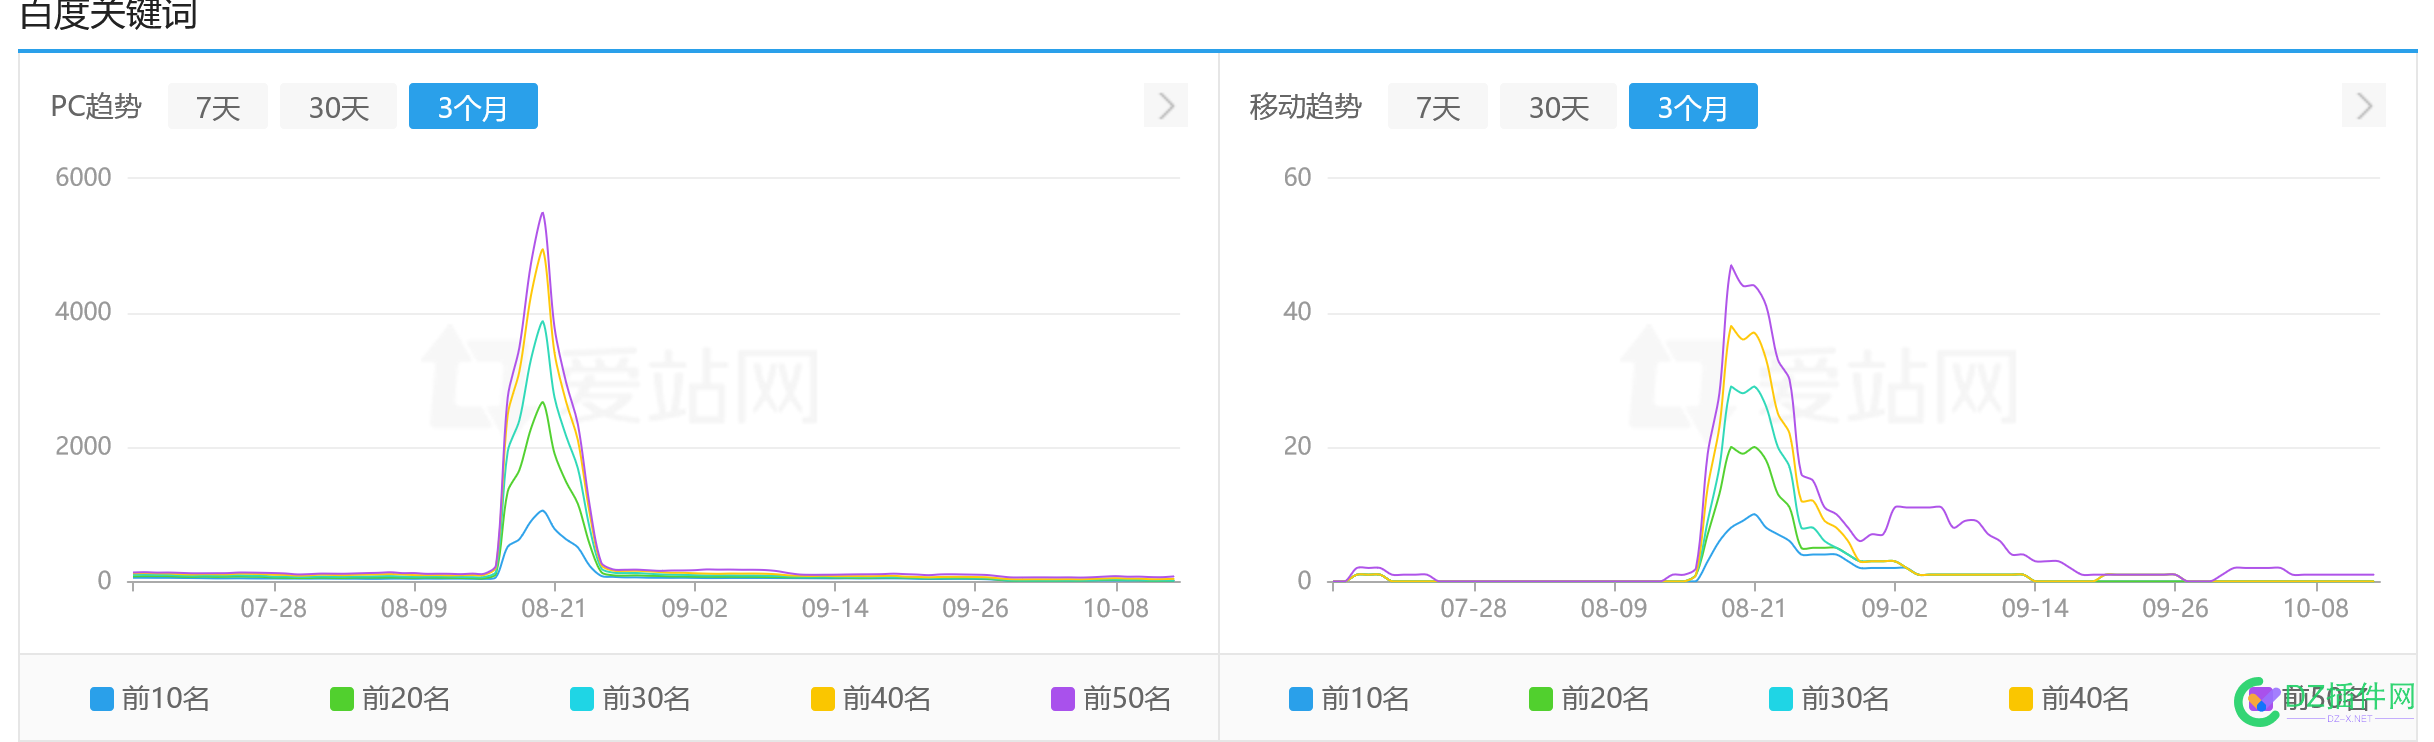Toggle 前30名 legend in PC chart
Image resolution: width=2434 pixels, height=742 pixels.
tap(630, 699)
